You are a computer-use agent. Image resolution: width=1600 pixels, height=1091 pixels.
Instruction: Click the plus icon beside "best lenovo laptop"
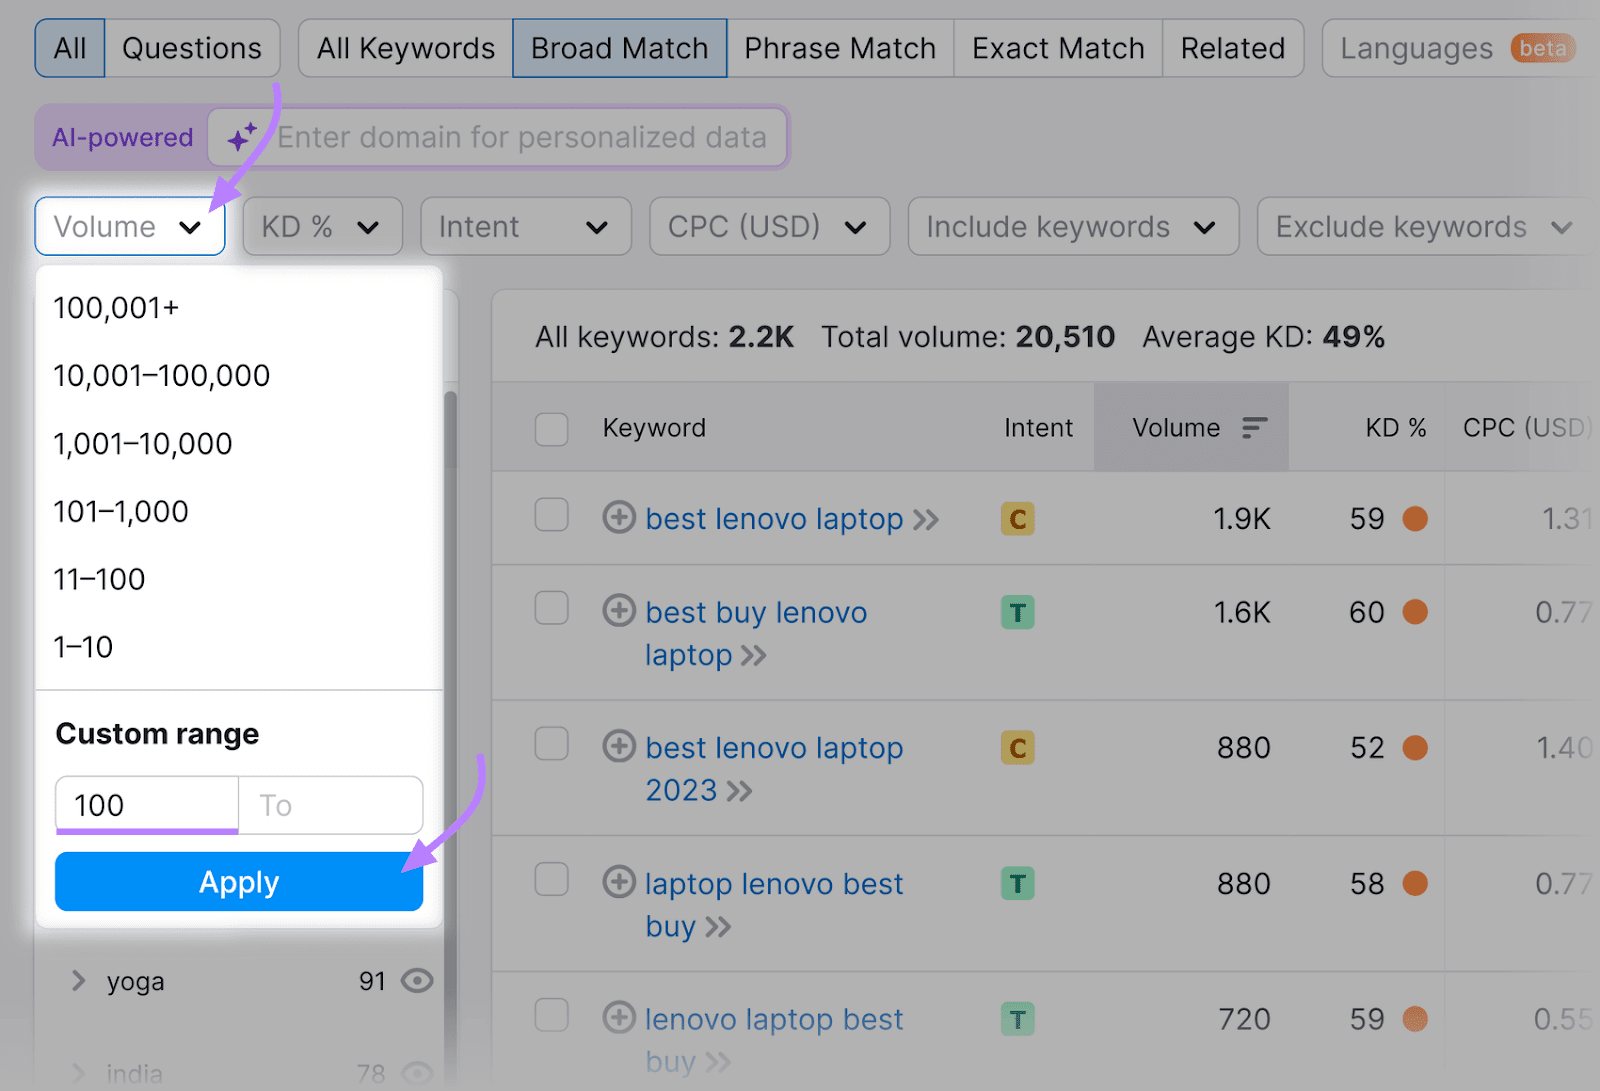coord(619,519)
